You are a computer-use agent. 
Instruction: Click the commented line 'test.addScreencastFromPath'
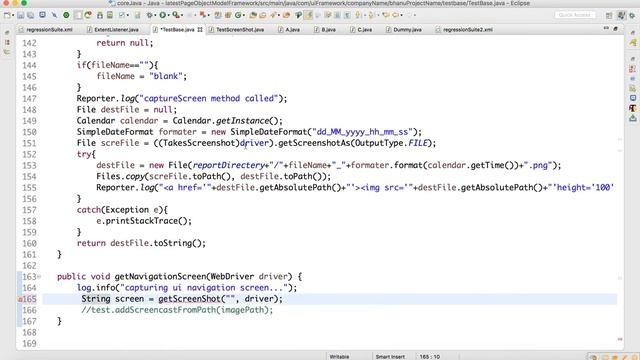[177, 310]
